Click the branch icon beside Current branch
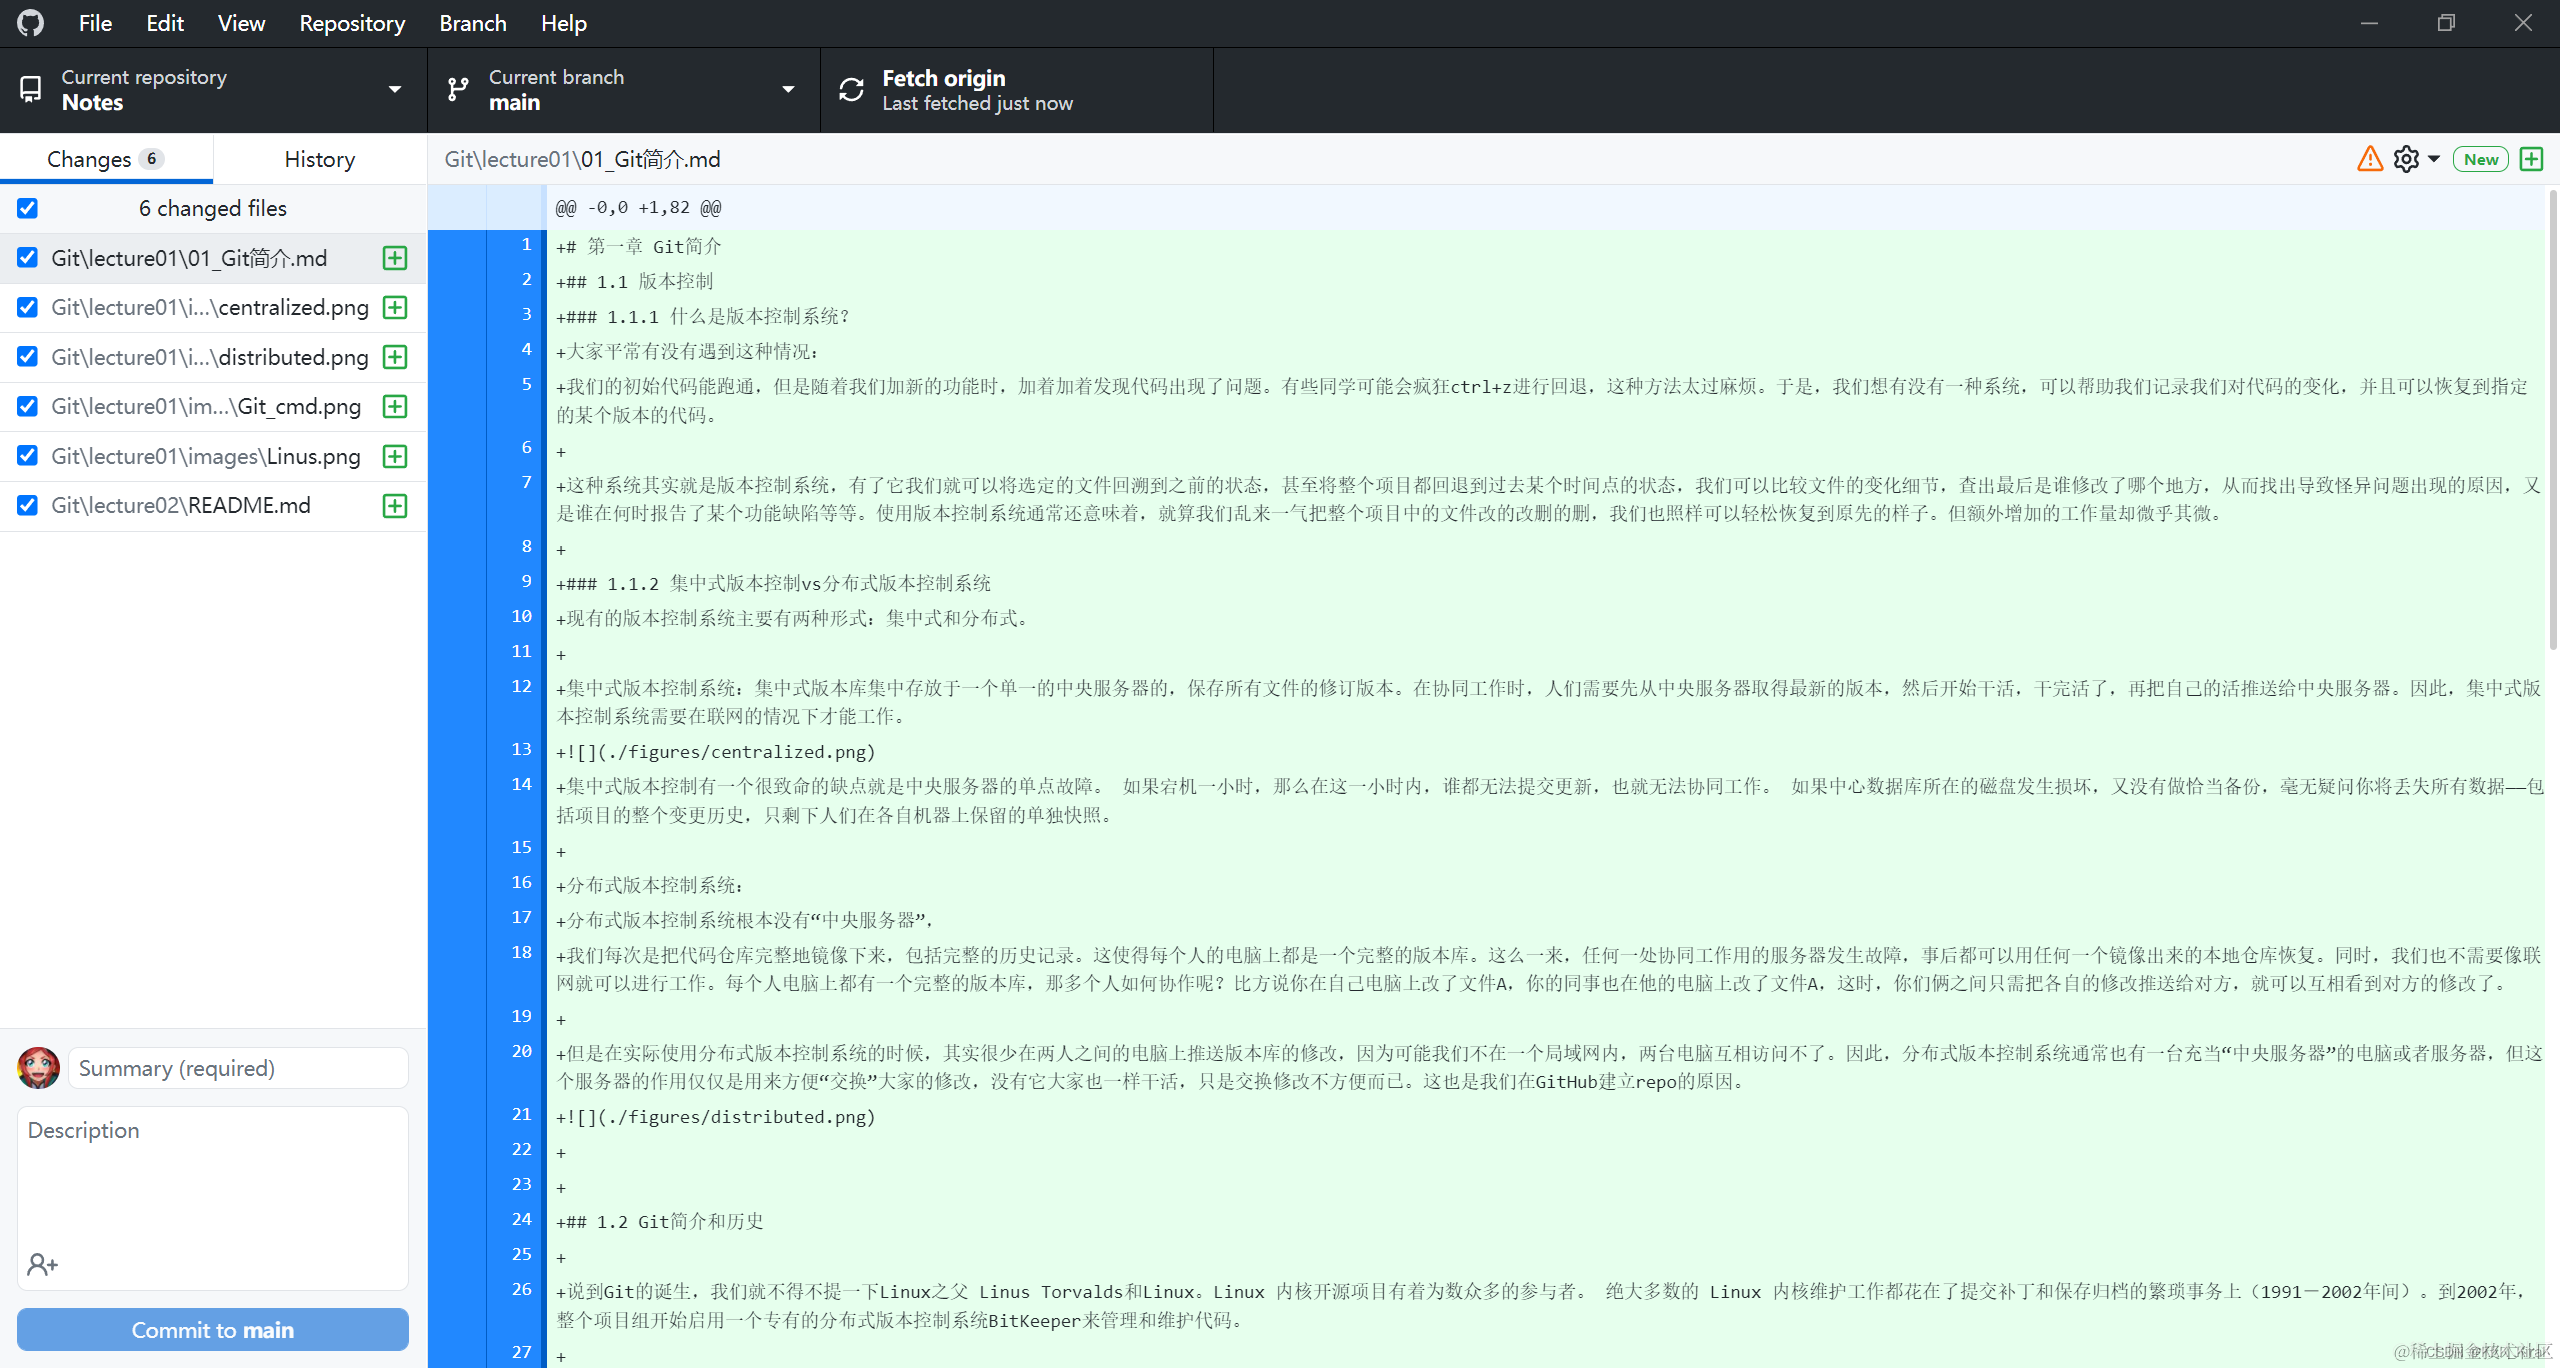 (458, 89)
